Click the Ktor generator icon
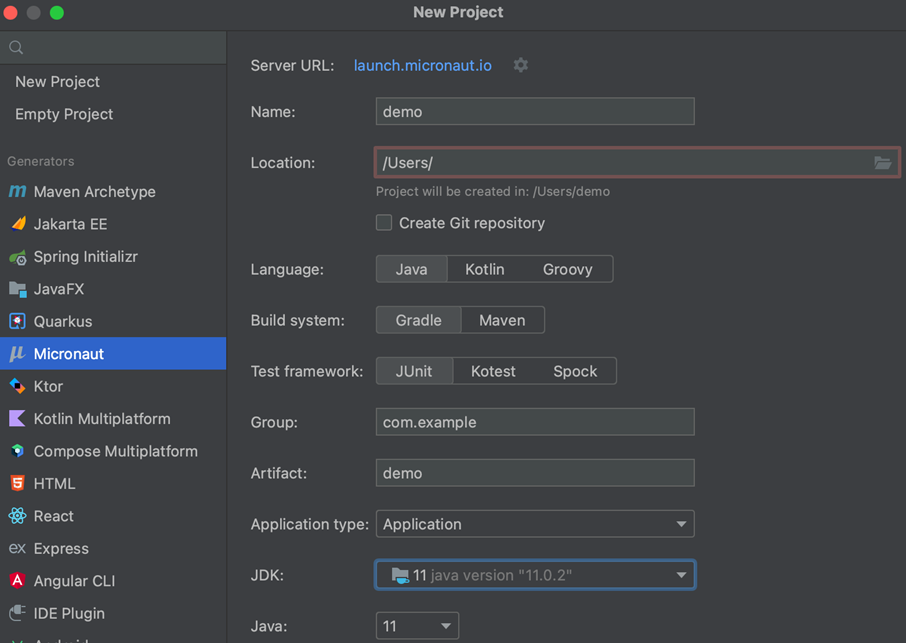This screenshot has height=643, width=906. point(17,386)
